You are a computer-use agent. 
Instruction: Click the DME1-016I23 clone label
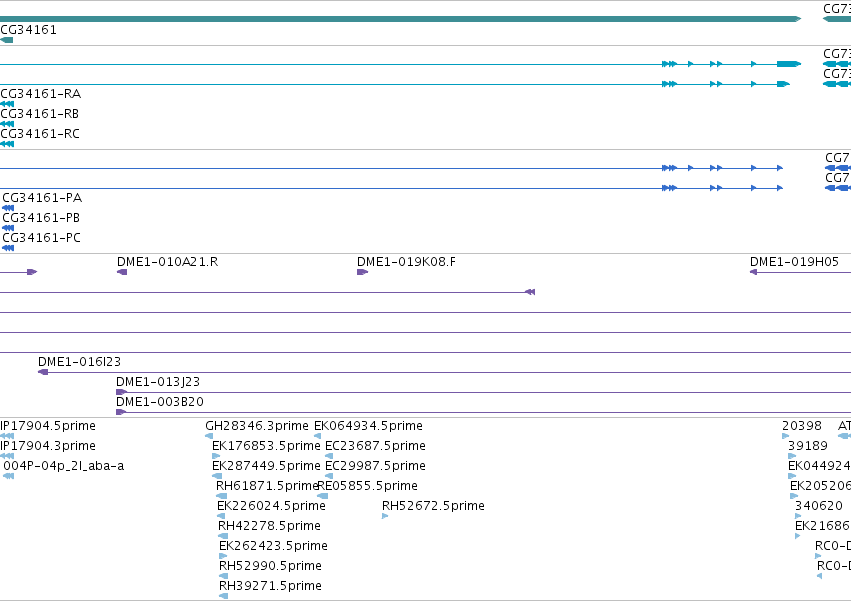(80, 362)
